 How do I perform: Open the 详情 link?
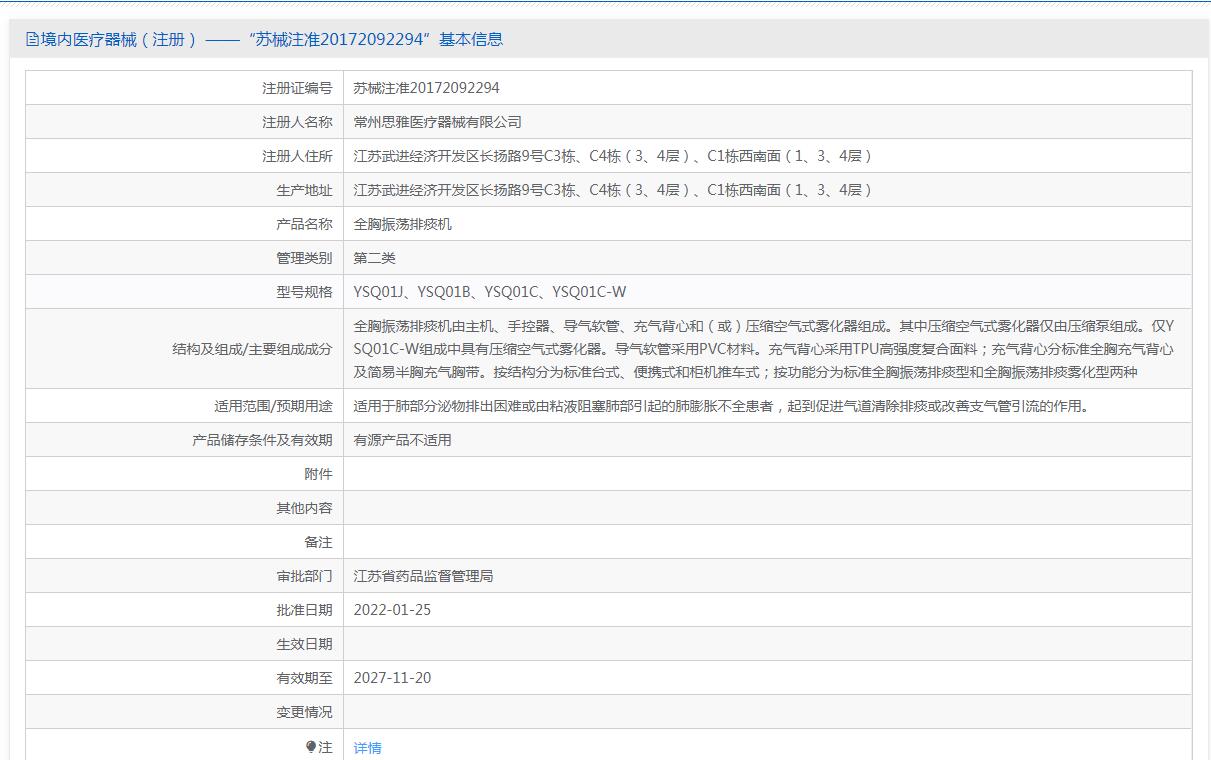coord(367,747)
